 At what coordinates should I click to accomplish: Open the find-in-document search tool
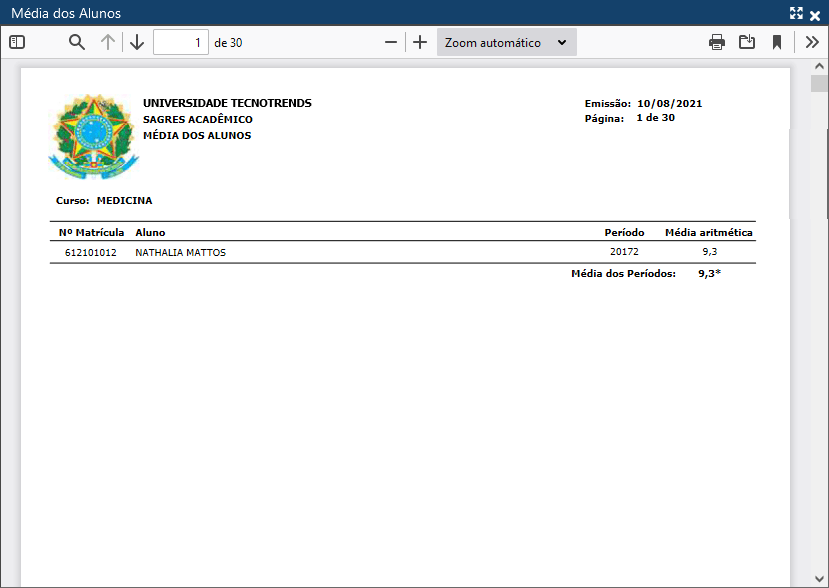77,42
